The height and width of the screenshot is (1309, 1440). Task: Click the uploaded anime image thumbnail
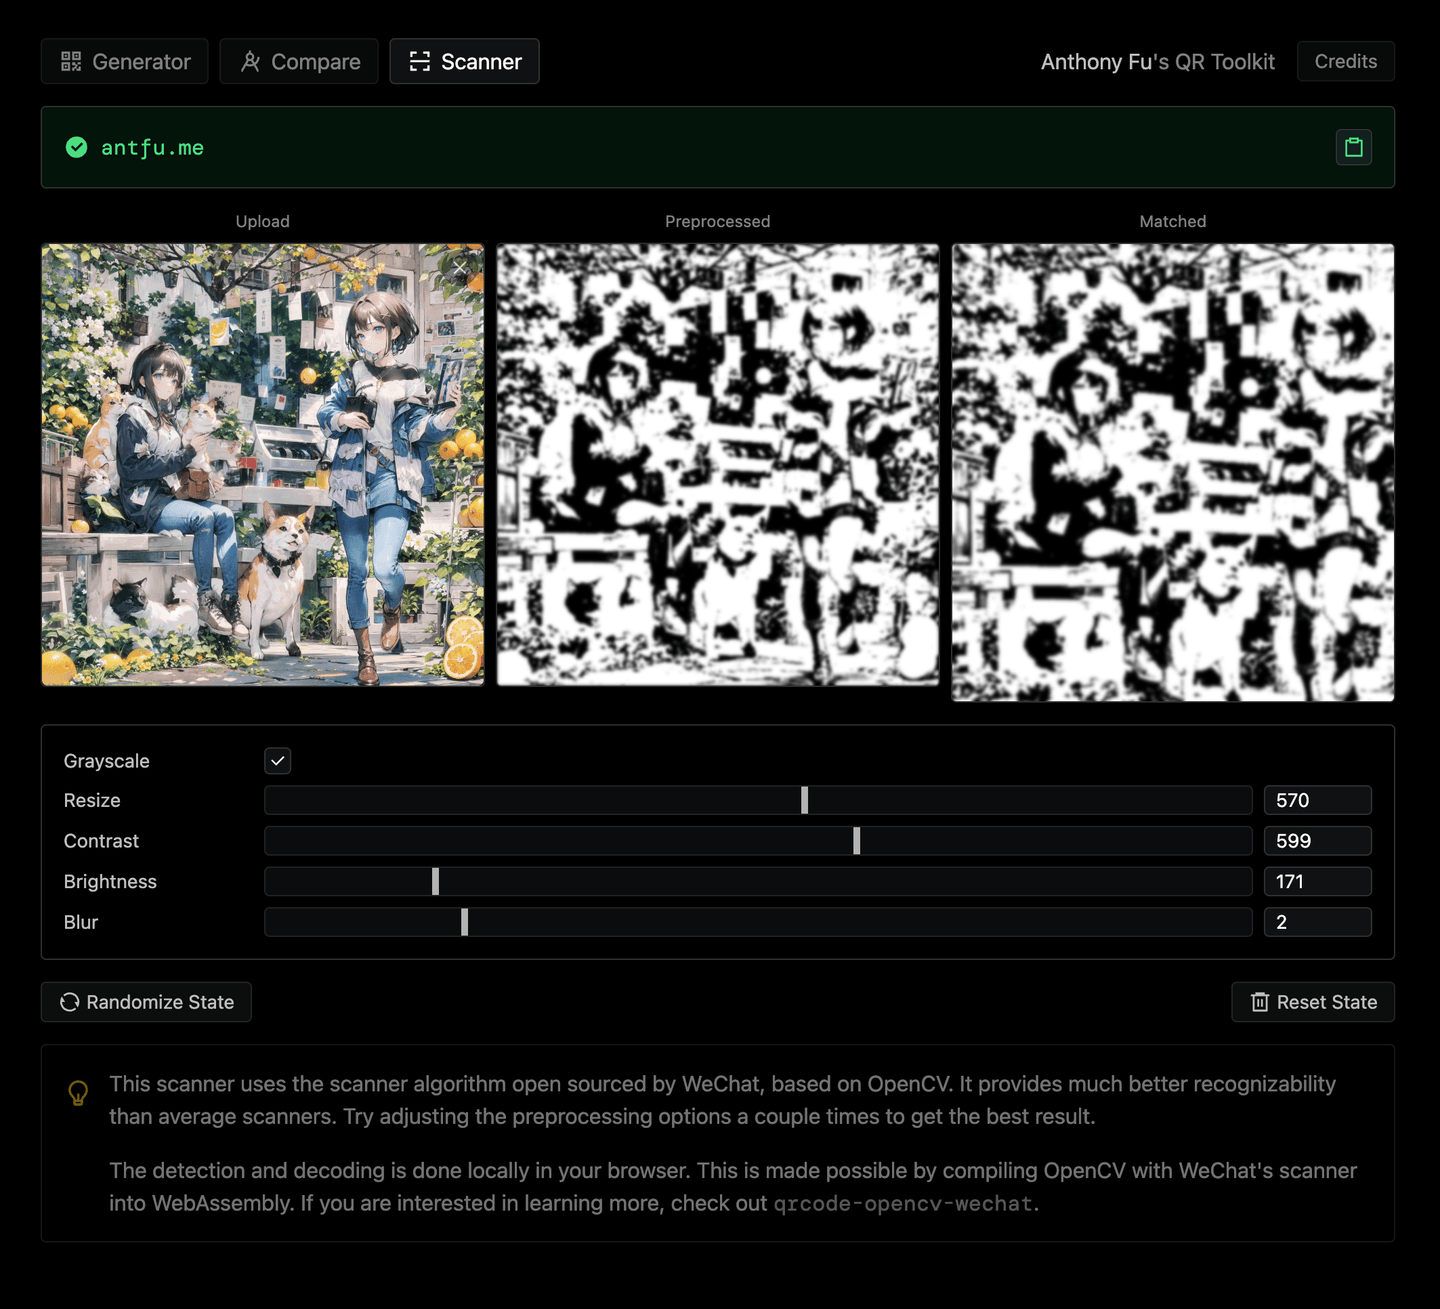262,465
